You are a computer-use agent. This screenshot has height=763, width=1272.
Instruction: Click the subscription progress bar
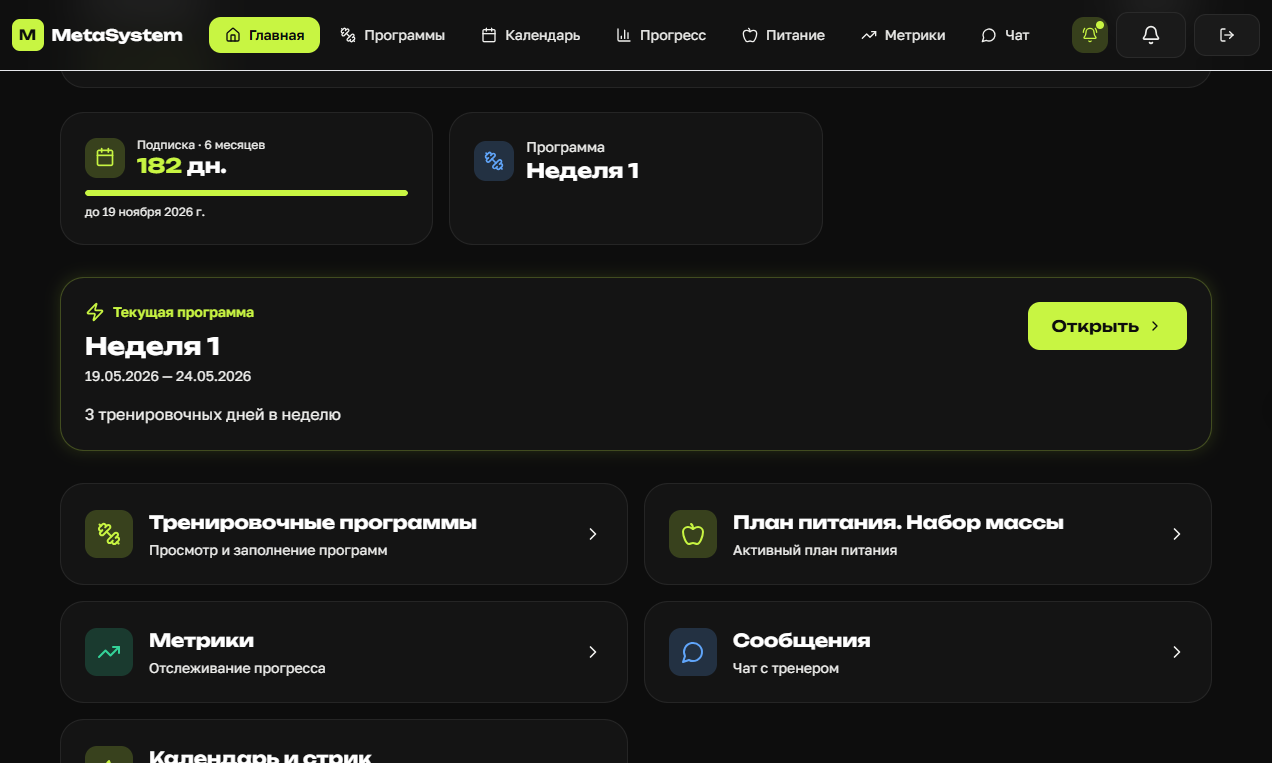[246, 193]
